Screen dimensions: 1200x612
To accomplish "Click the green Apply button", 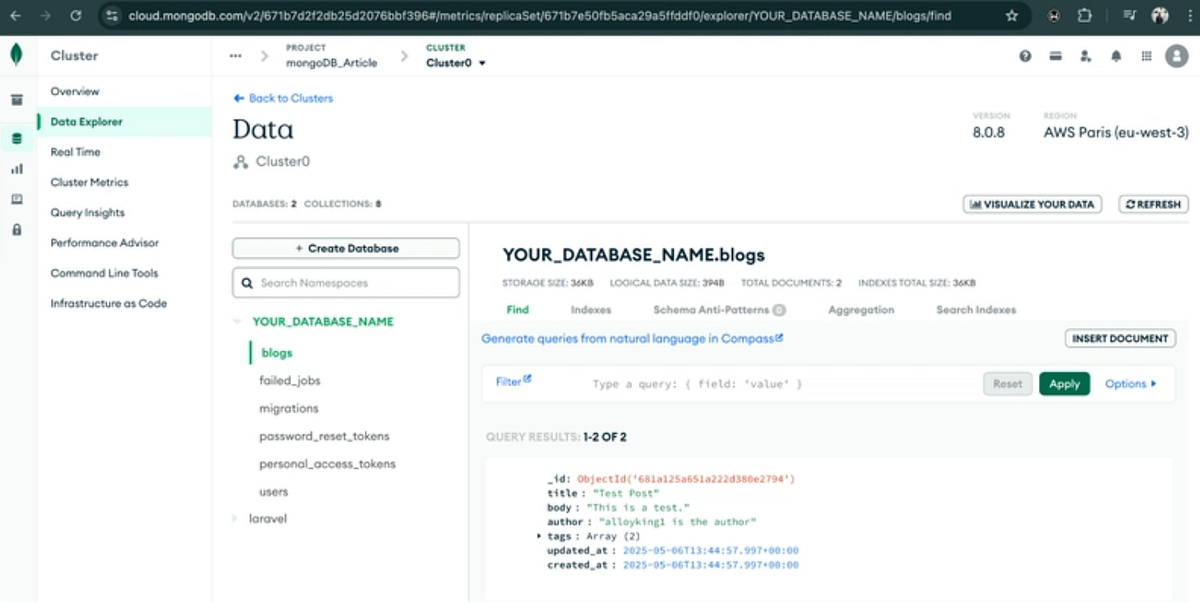I will point(1064,383).
